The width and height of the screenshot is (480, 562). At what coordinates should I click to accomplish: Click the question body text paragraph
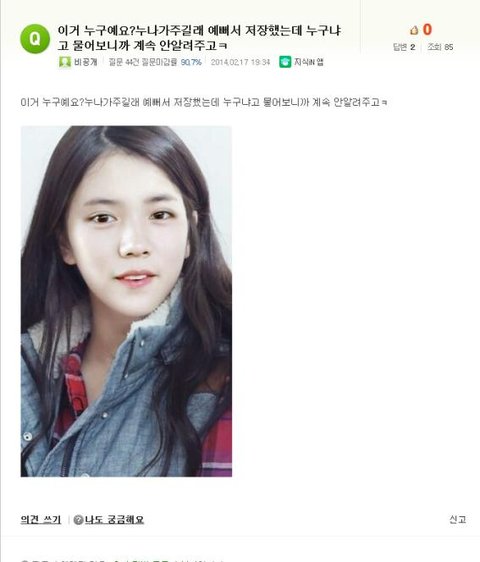[x=204, y=102]
